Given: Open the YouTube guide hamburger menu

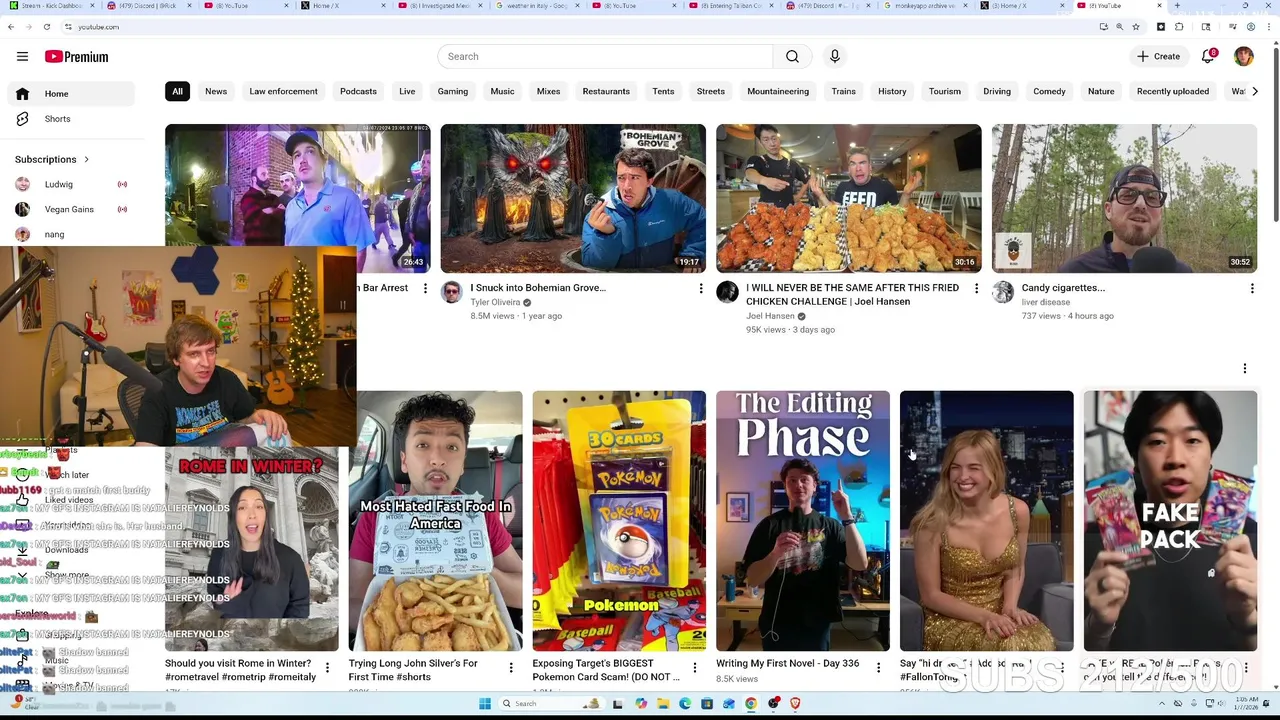Looking at the screenshot, I should (22, 57).
